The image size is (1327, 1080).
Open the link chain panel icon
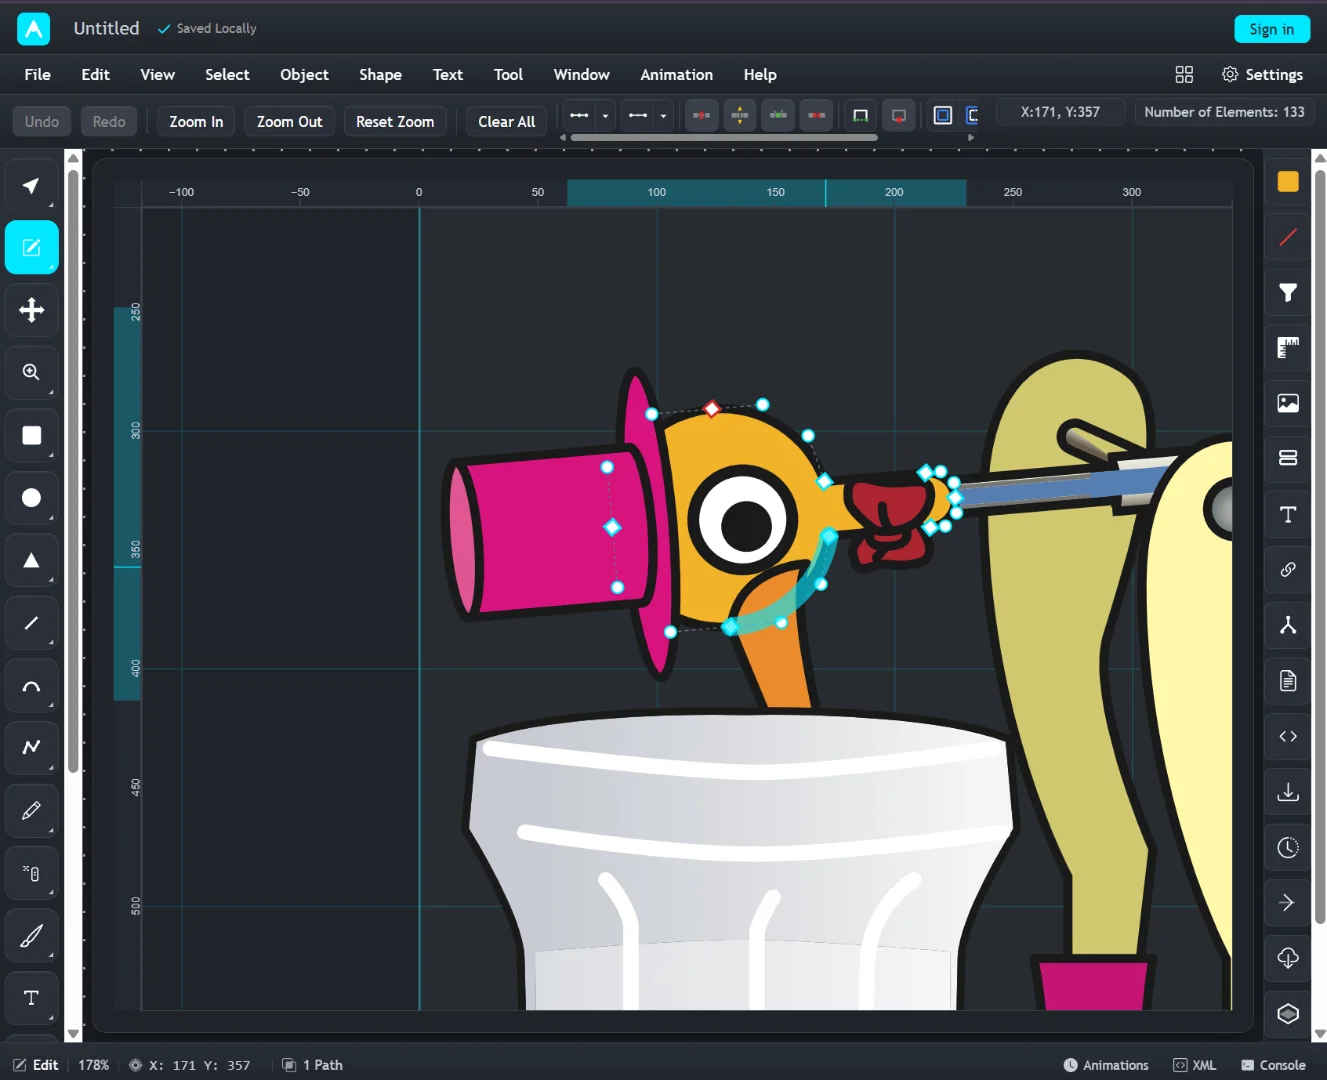[x=1288, y=569]
